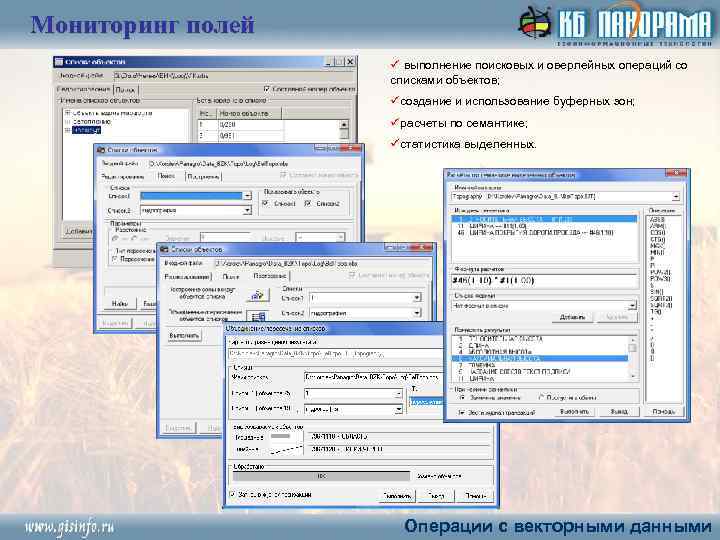Image resolution: width=720 pixels, height=540 pixels.
Task: Click gray line sample in overlay dialog
Action: click(x=280, y=436)
